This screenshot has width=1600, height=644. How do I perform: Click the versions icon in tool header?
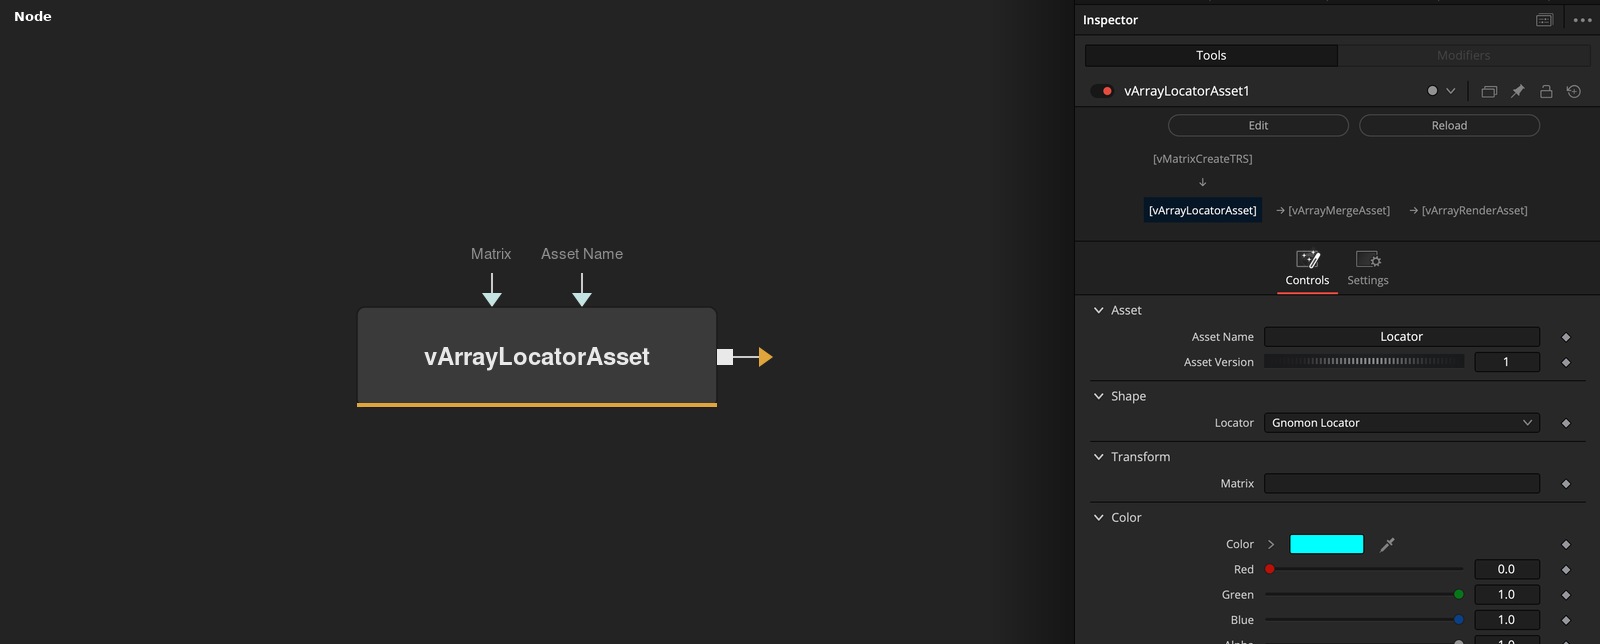pyautogui.click(x=1489, y=91)
